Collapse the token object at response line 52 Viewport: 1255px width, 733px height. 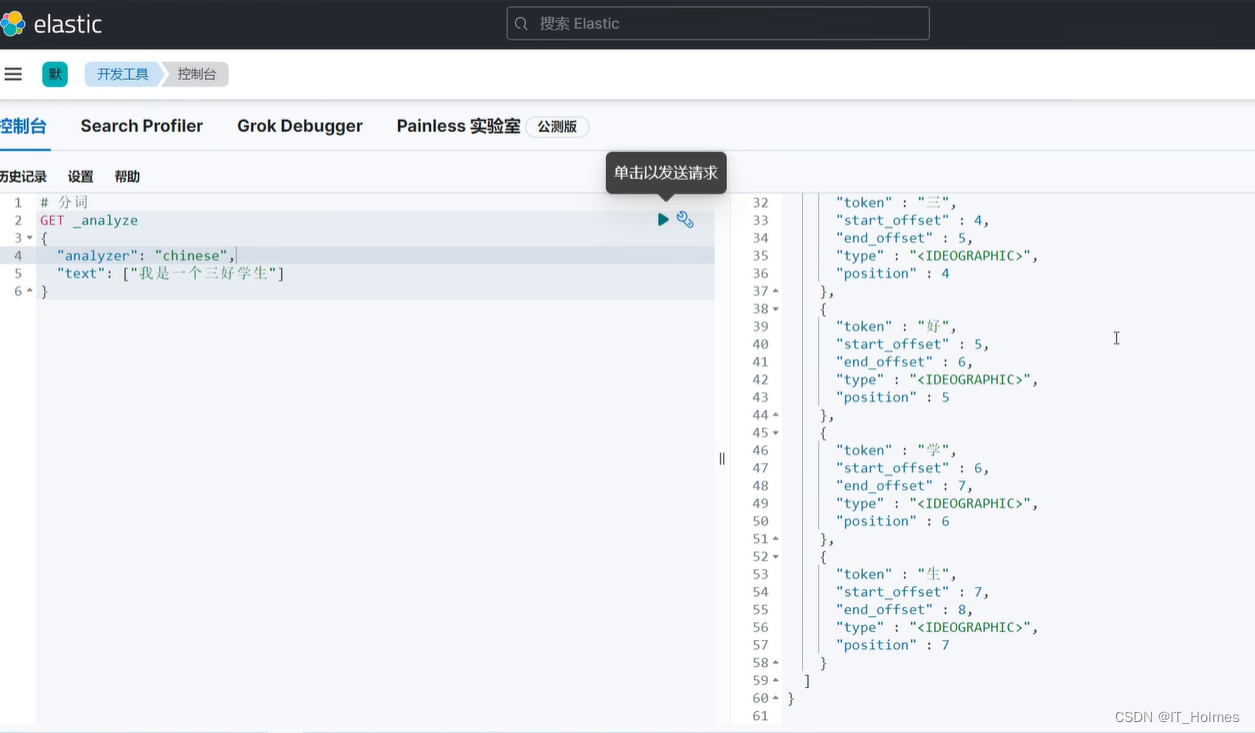point(776,557)
